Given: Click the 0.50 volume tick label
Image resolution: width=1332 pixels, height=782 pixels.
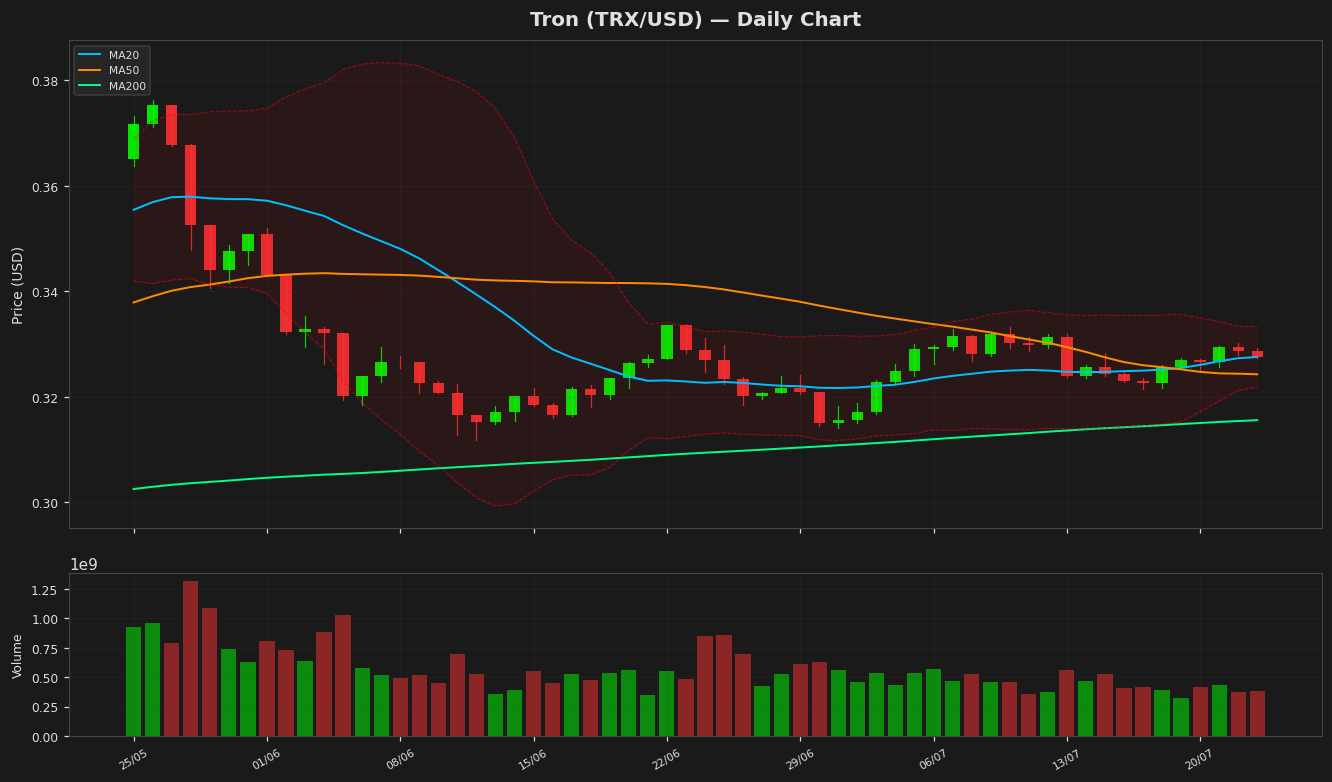Looking at the screenshot, I should [47, 678].
